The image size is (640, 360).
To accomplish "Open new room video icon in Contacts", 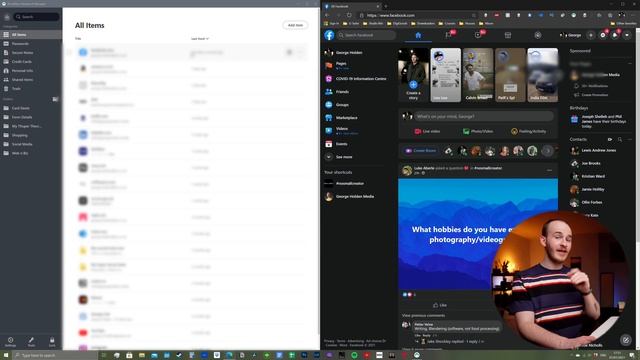I will [x=609, y=140].
